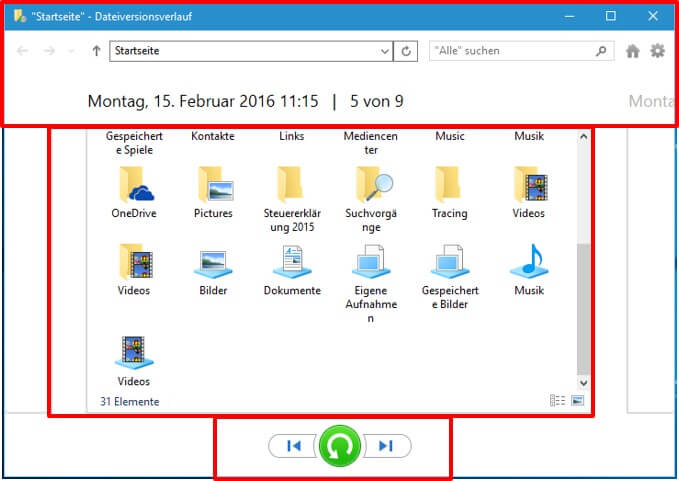
Task: Open the OneDrive folder
Action: [134, 193]
